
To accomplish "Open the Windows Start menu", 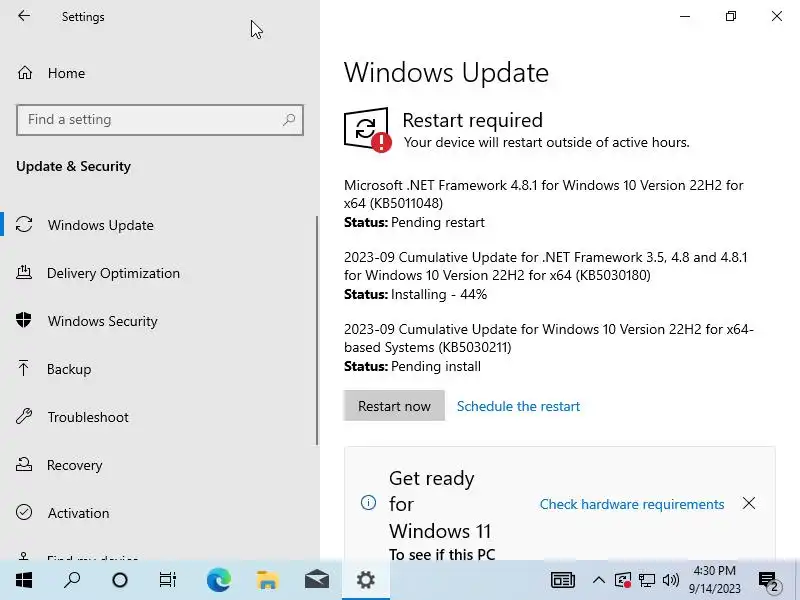I will [x=23, y=580].
